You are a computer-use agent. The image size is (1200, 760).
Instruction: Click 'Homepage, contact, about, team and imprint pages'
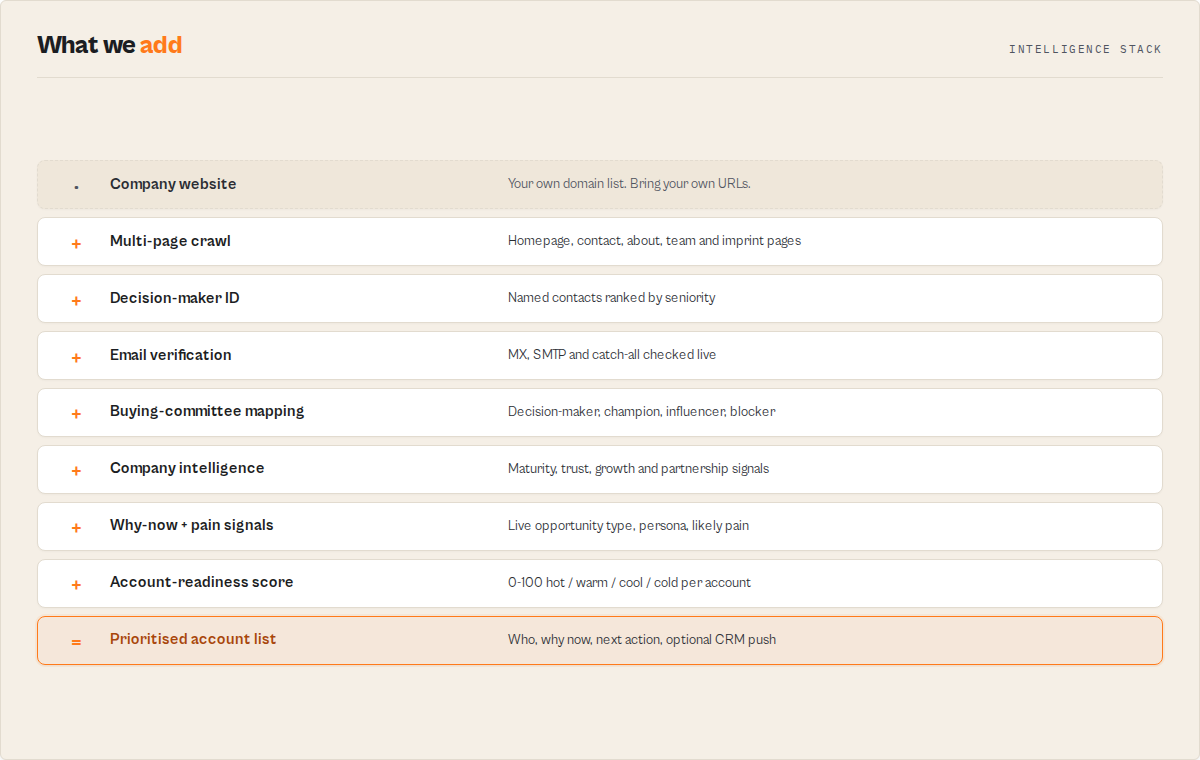pyautogui.click(x=654, y=241)
